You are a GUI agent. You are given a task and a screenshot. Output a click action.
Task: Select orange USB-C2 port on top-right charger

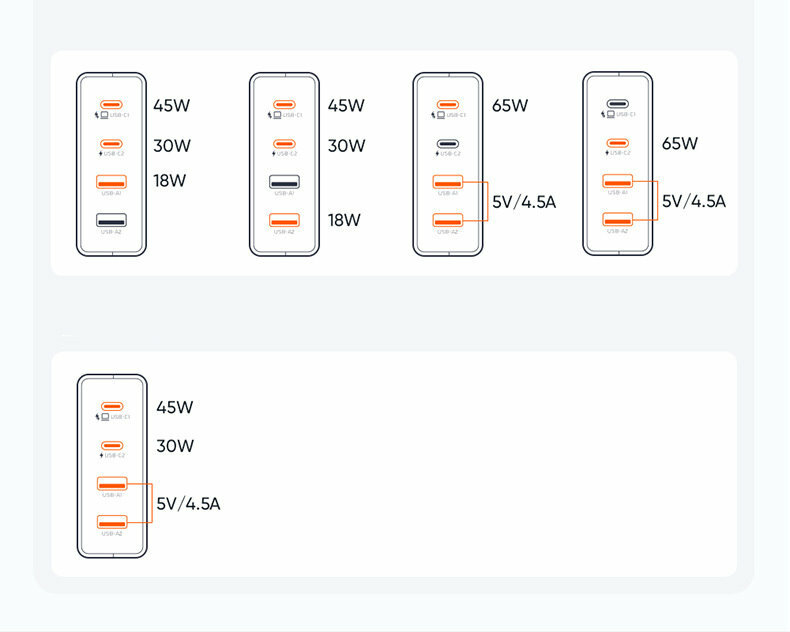[x=617, y=143]
